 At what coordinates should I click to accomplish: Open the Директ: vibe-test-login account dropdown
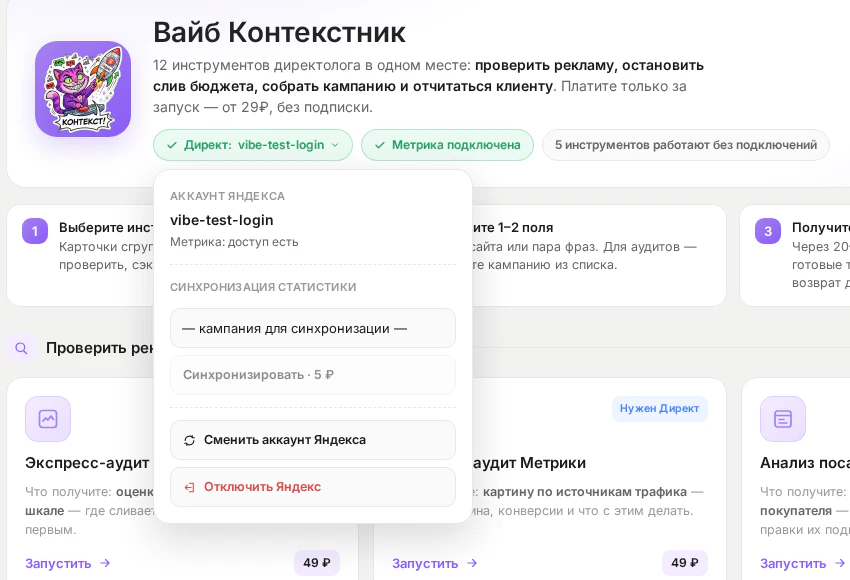(x=253, y=145)
